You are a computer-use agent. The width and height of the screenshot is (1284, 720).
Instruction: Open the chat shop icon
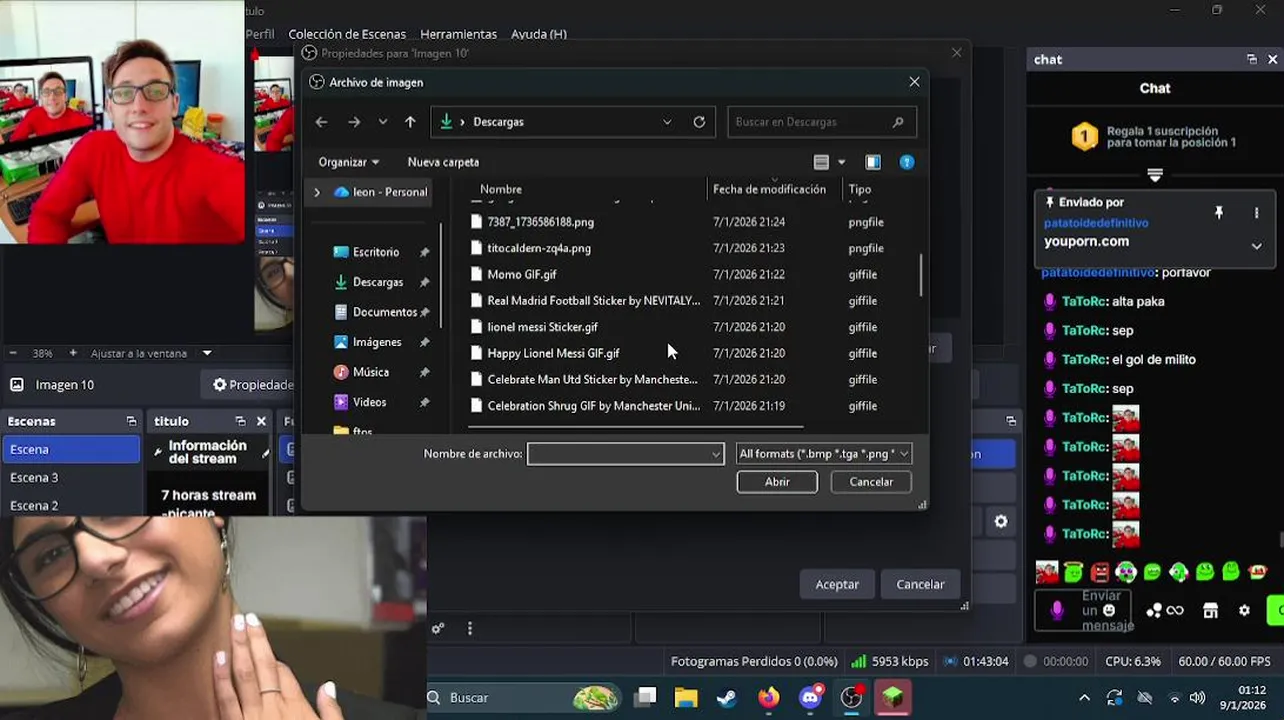(x=1210, y=610)
